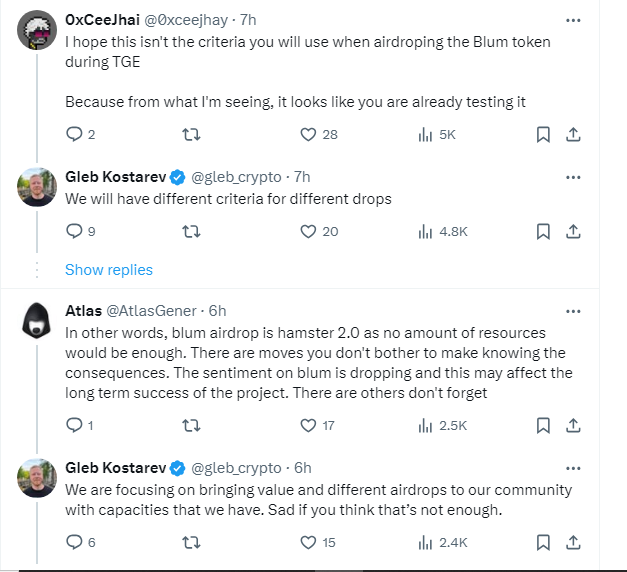Share Atlas's tweet
This screenshot has height=572, width=627.
coord(574,425)
